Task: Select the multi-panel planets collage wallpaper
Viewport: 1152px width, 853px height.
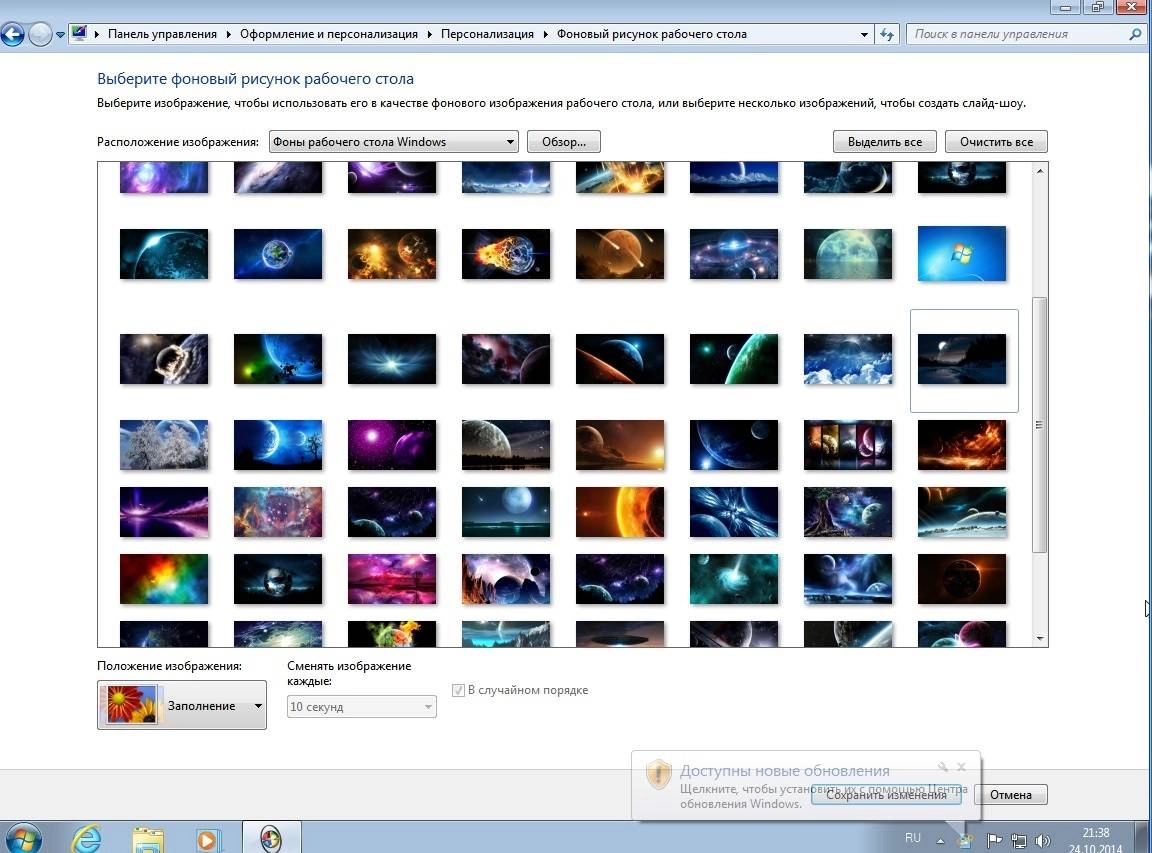Action: tap(848, 445)
